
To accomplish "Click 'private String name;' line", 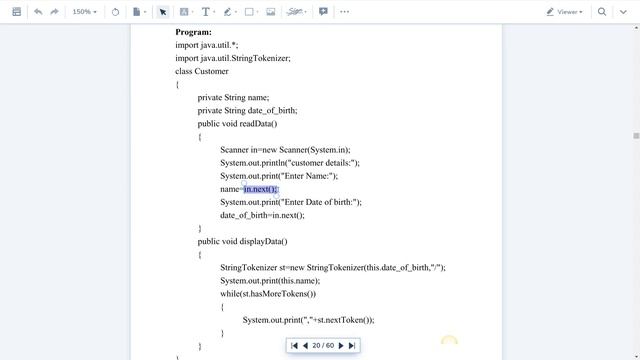I will click(x=233, y=97).
